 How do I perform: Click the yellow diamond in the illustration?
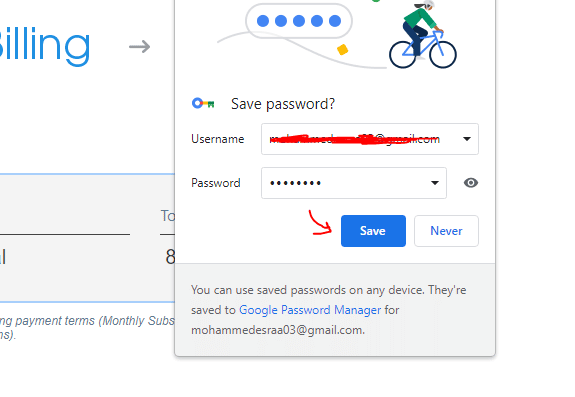(342, 49)
